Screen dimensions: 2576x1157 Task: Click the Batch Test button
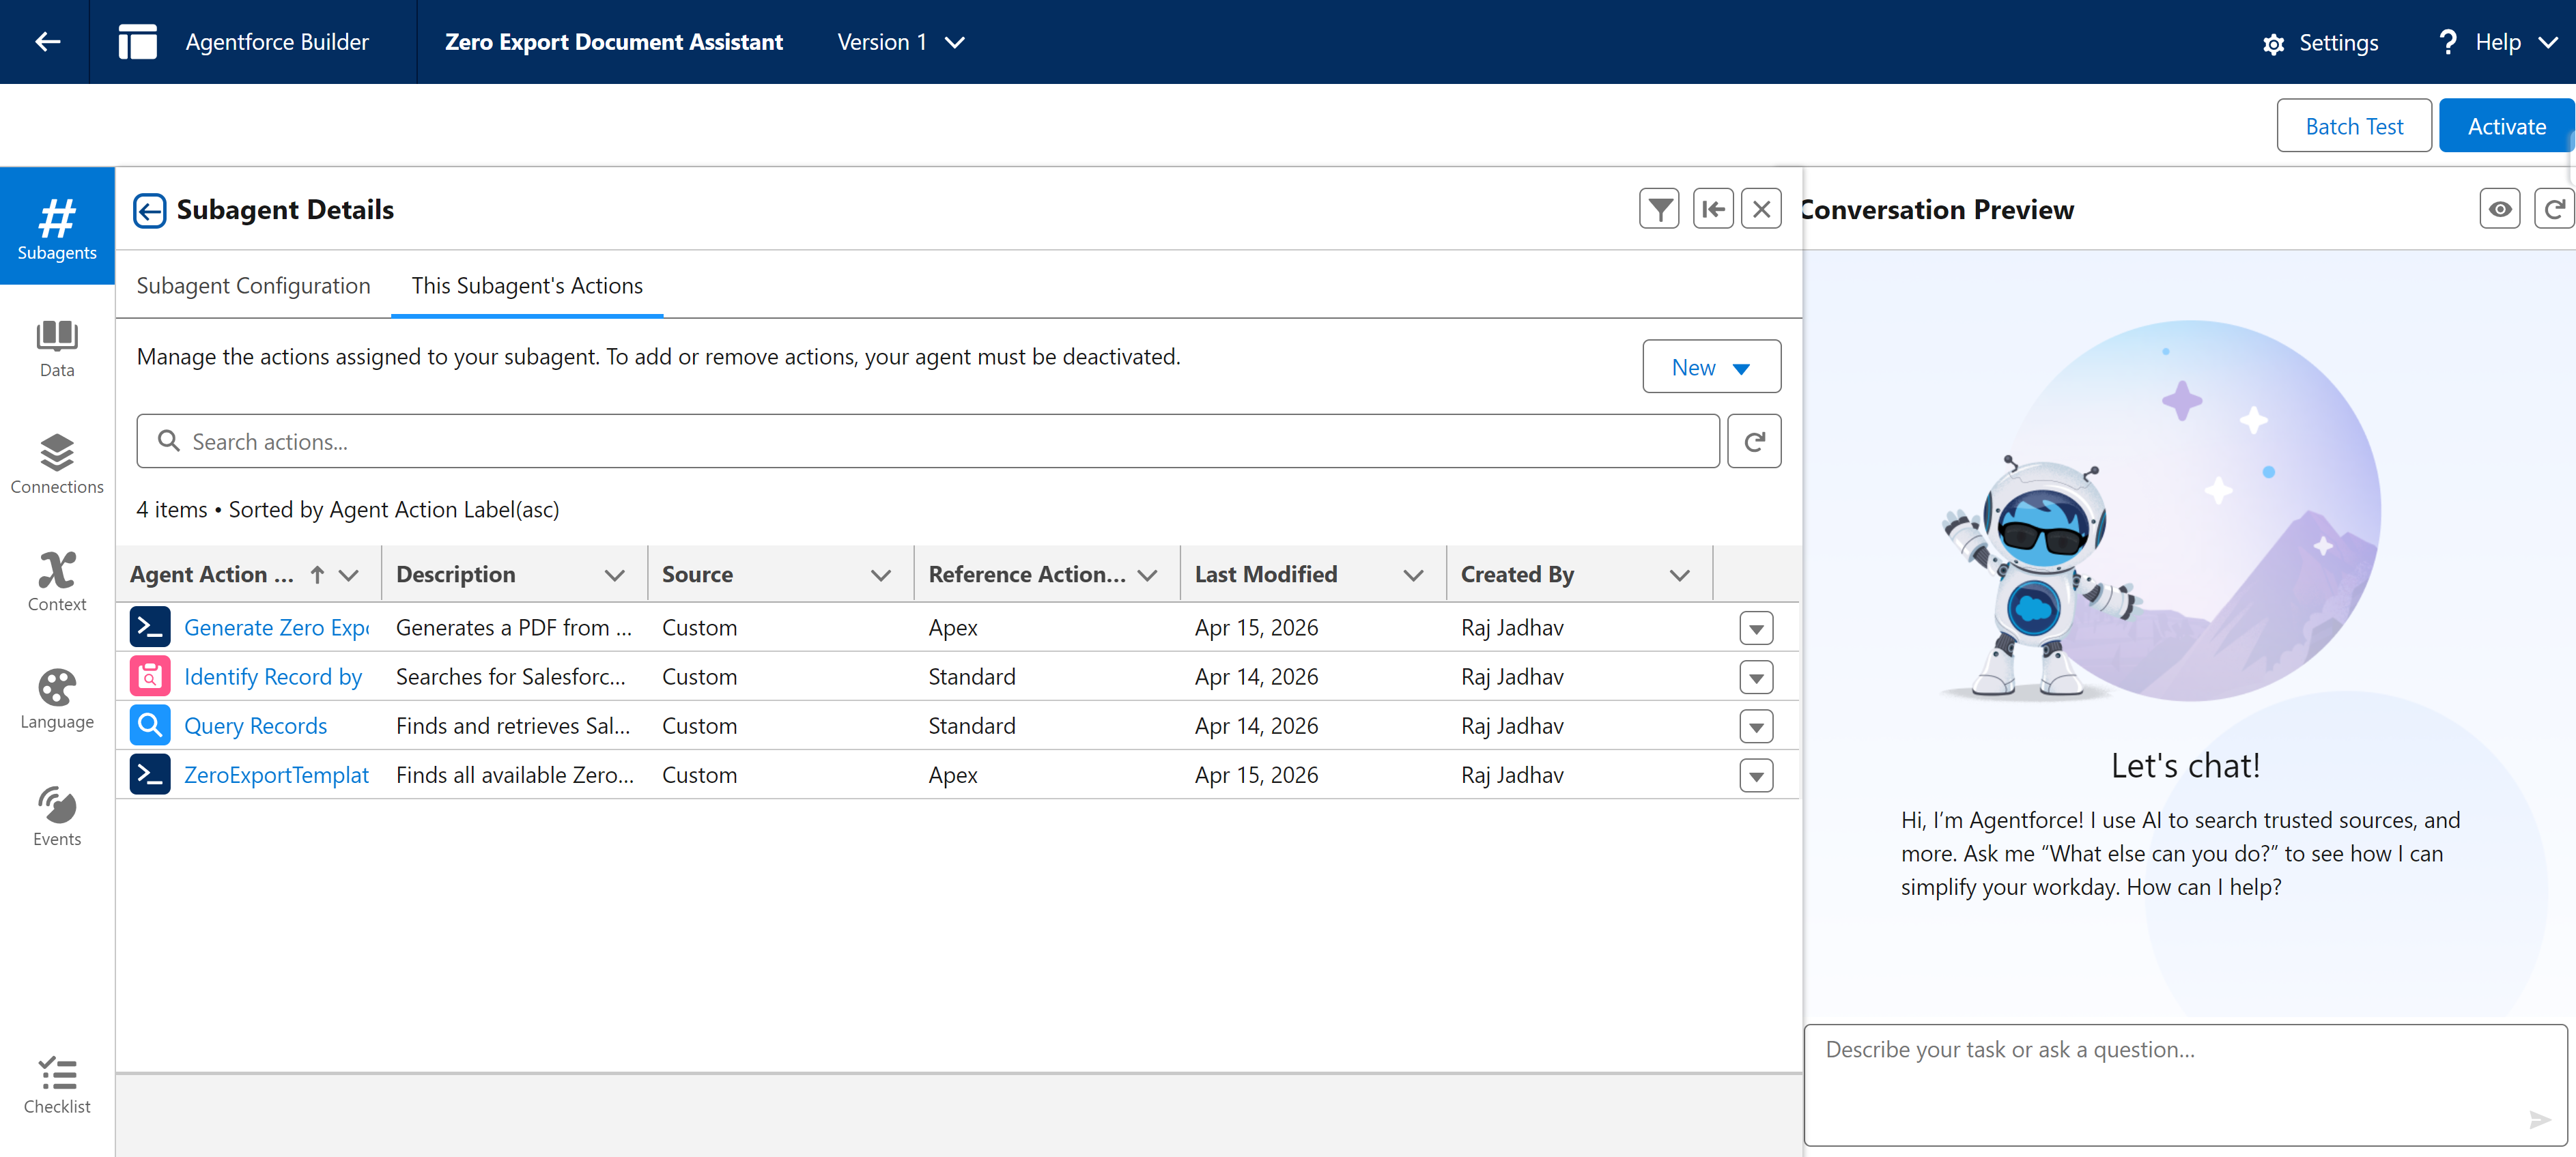[x=2354, y=126]
